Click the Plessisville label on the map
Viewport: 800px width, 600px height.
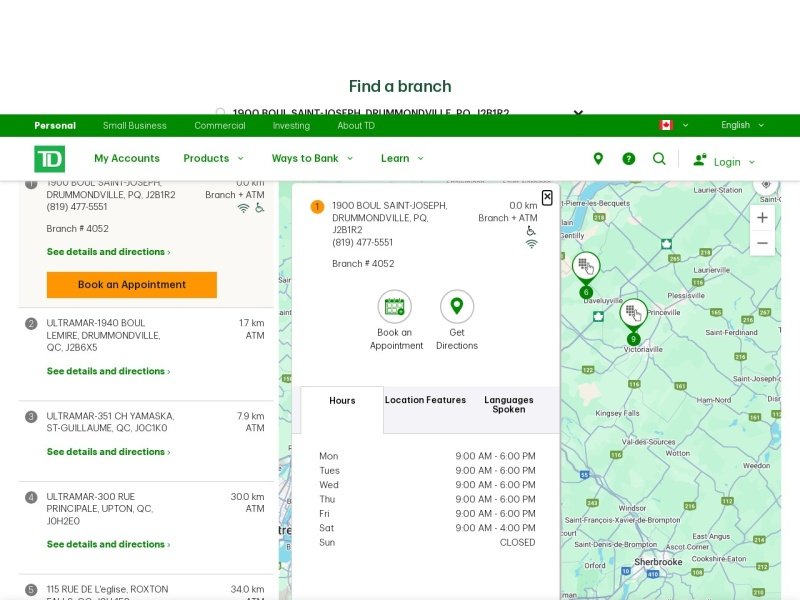pos(686,295)
